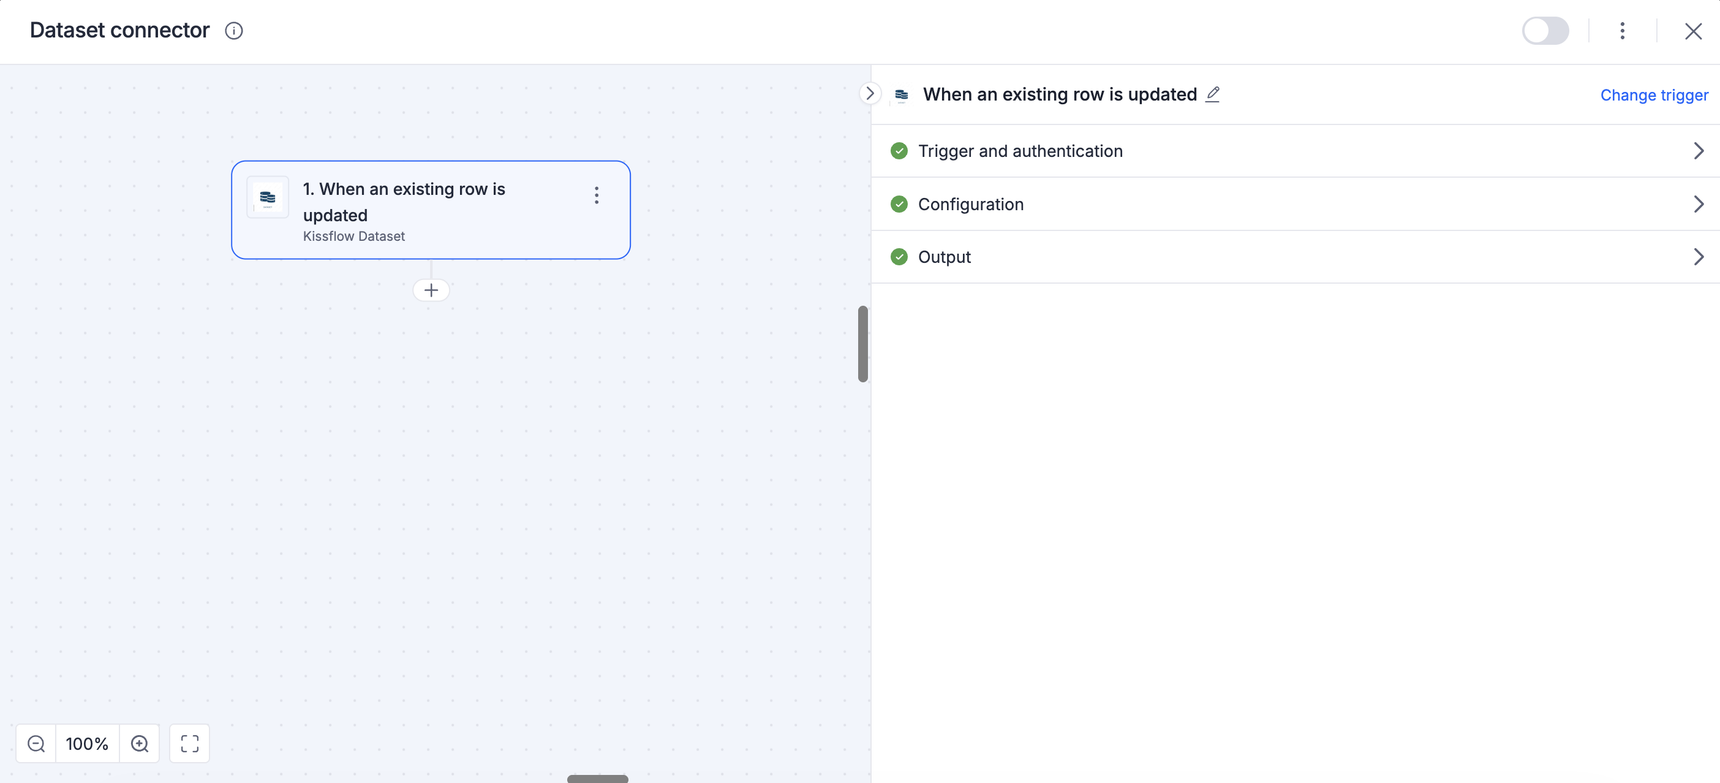This screenshot has height=783, width=1720.
Task: Click the 100% zoom level display
Action: click(x=87, y=744)
